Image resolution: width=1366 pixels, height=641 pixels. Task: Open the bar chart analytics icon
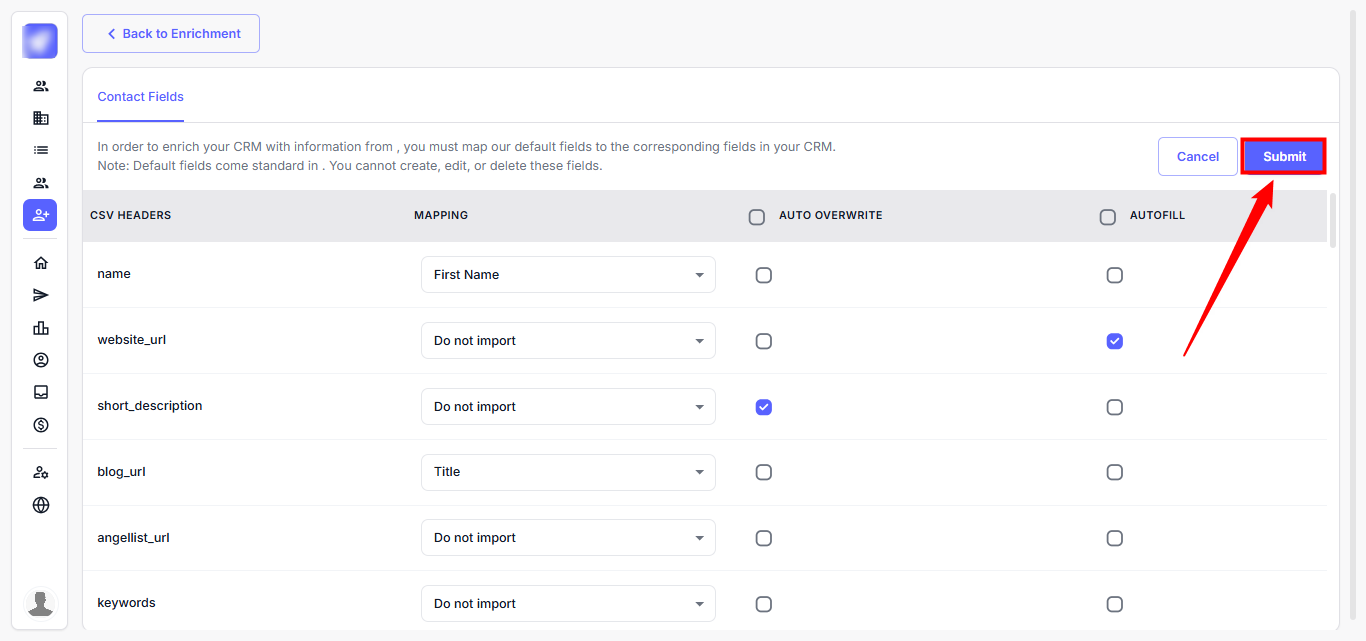pyautogui.click(x=40, y=328)
